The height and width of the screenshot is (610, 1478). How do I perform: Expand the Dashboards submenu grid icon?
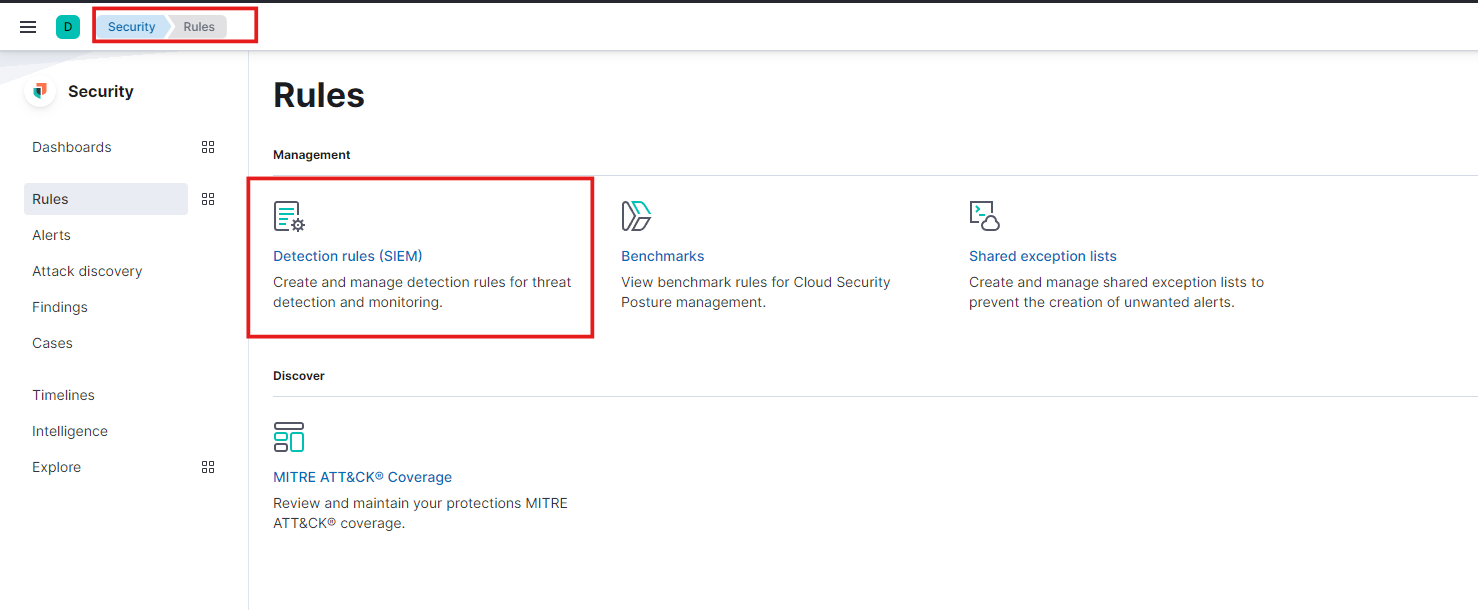[208, 147]
